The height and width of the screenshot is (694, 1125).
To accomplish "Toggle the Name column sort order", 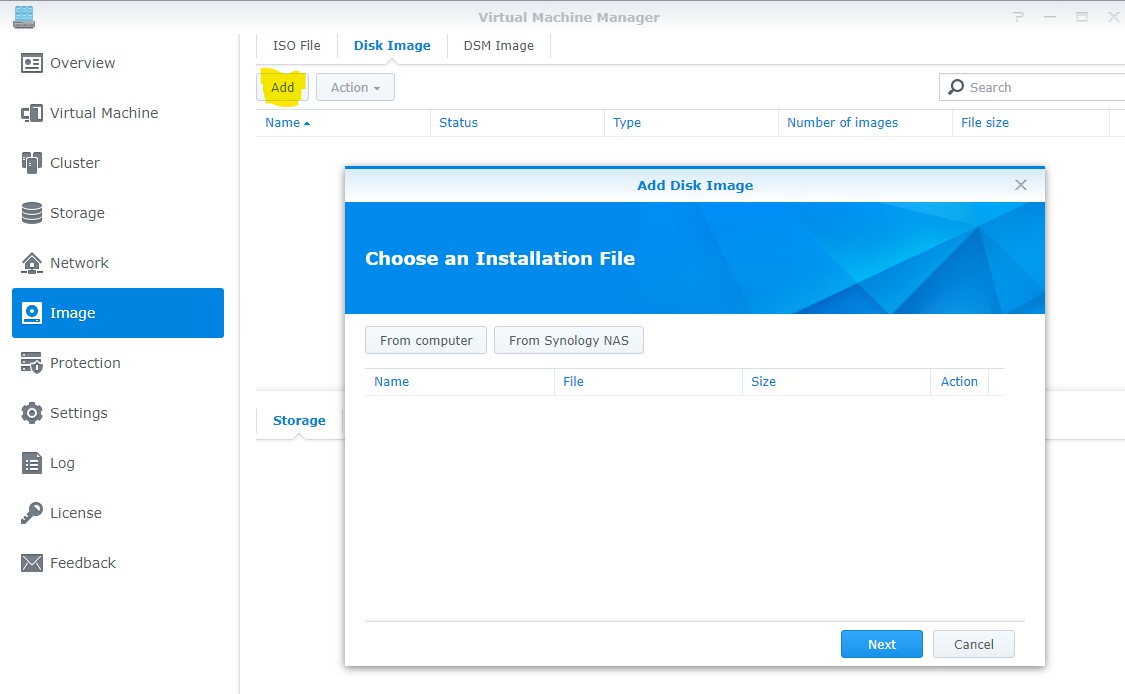I will (281, 122).
